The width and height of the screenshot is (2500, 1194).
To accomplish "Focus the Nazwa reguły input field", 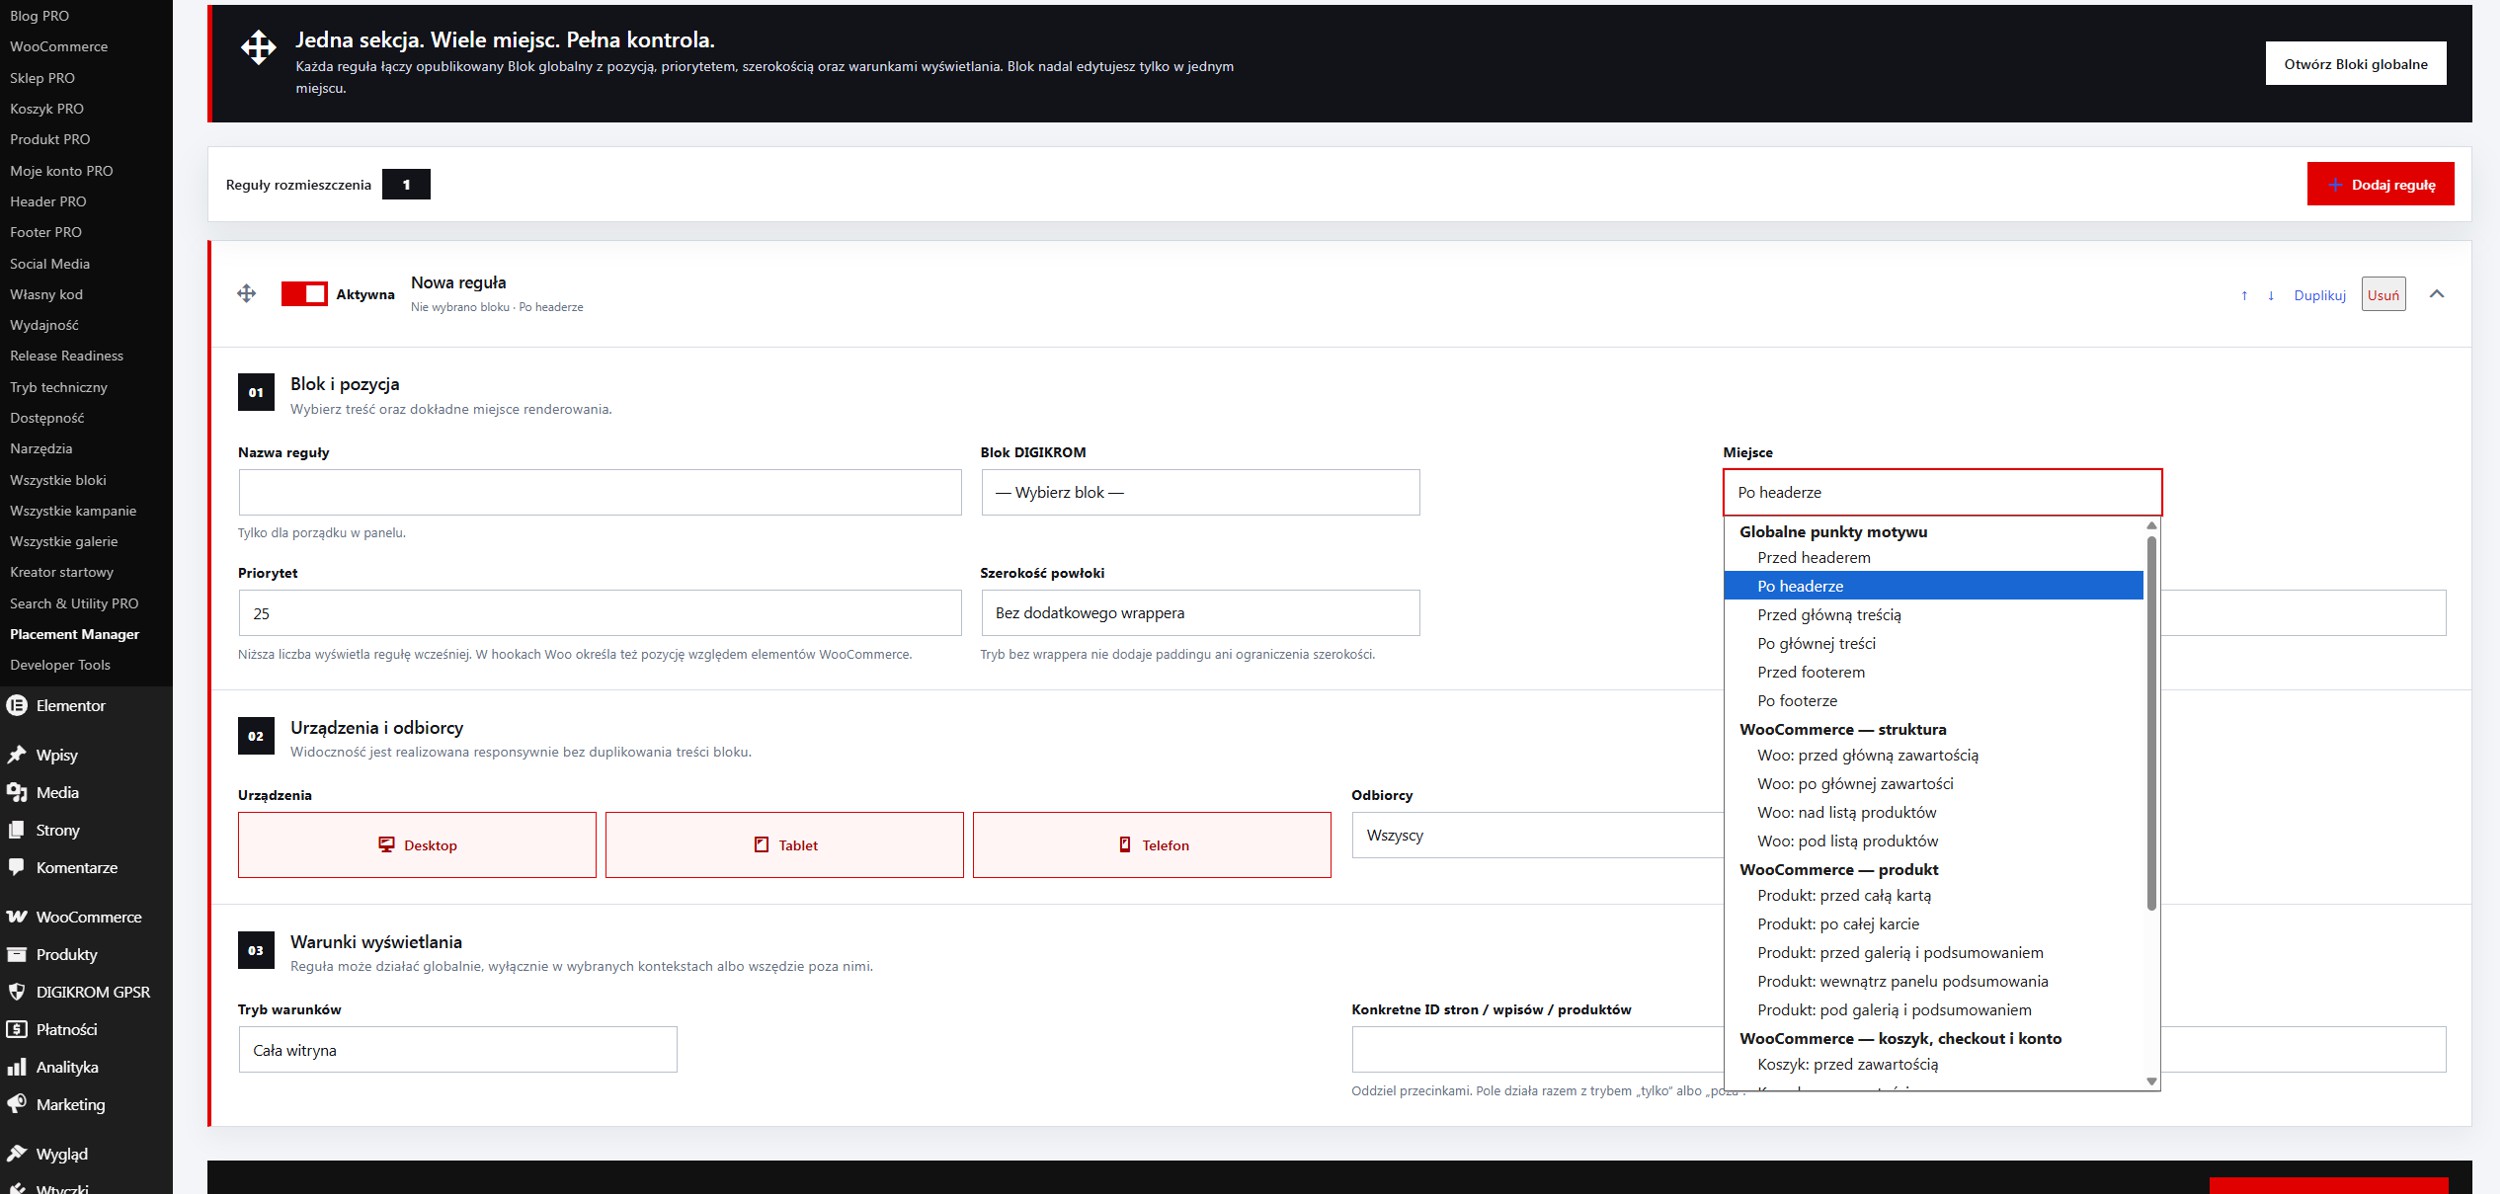I will [x=600, y=492].
